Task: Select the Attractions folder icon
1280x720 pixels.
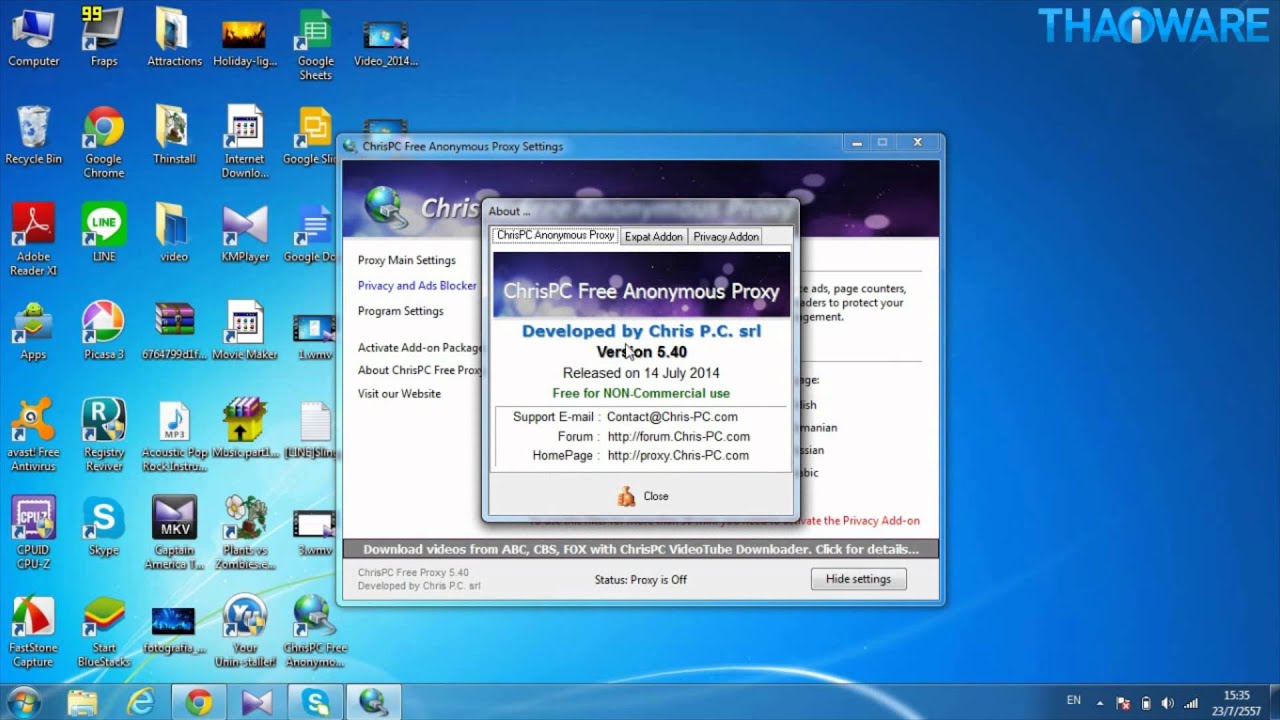Action: pyautogui.click(x=174, y=38)
